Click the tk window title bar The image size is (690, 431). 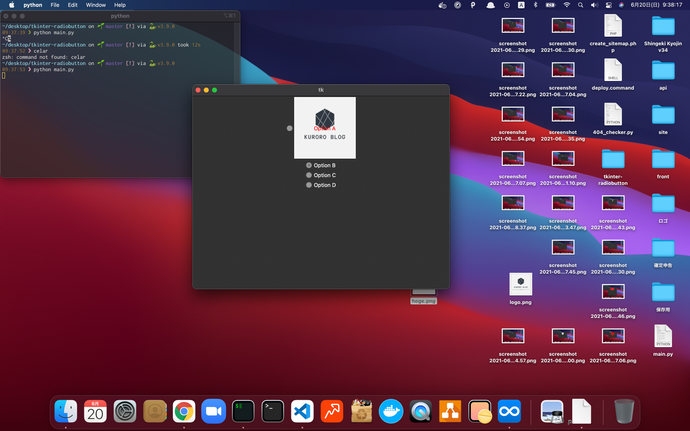(321, 90)
